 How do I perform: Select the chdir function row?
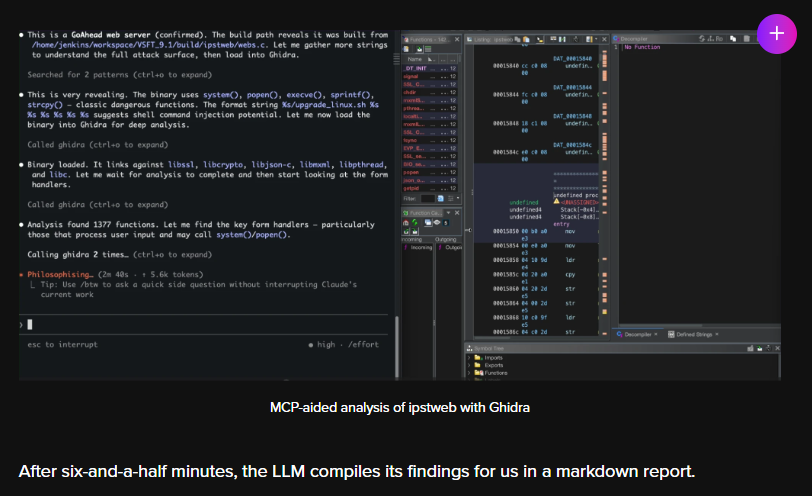pyautogui.click(x=429, y=92)
